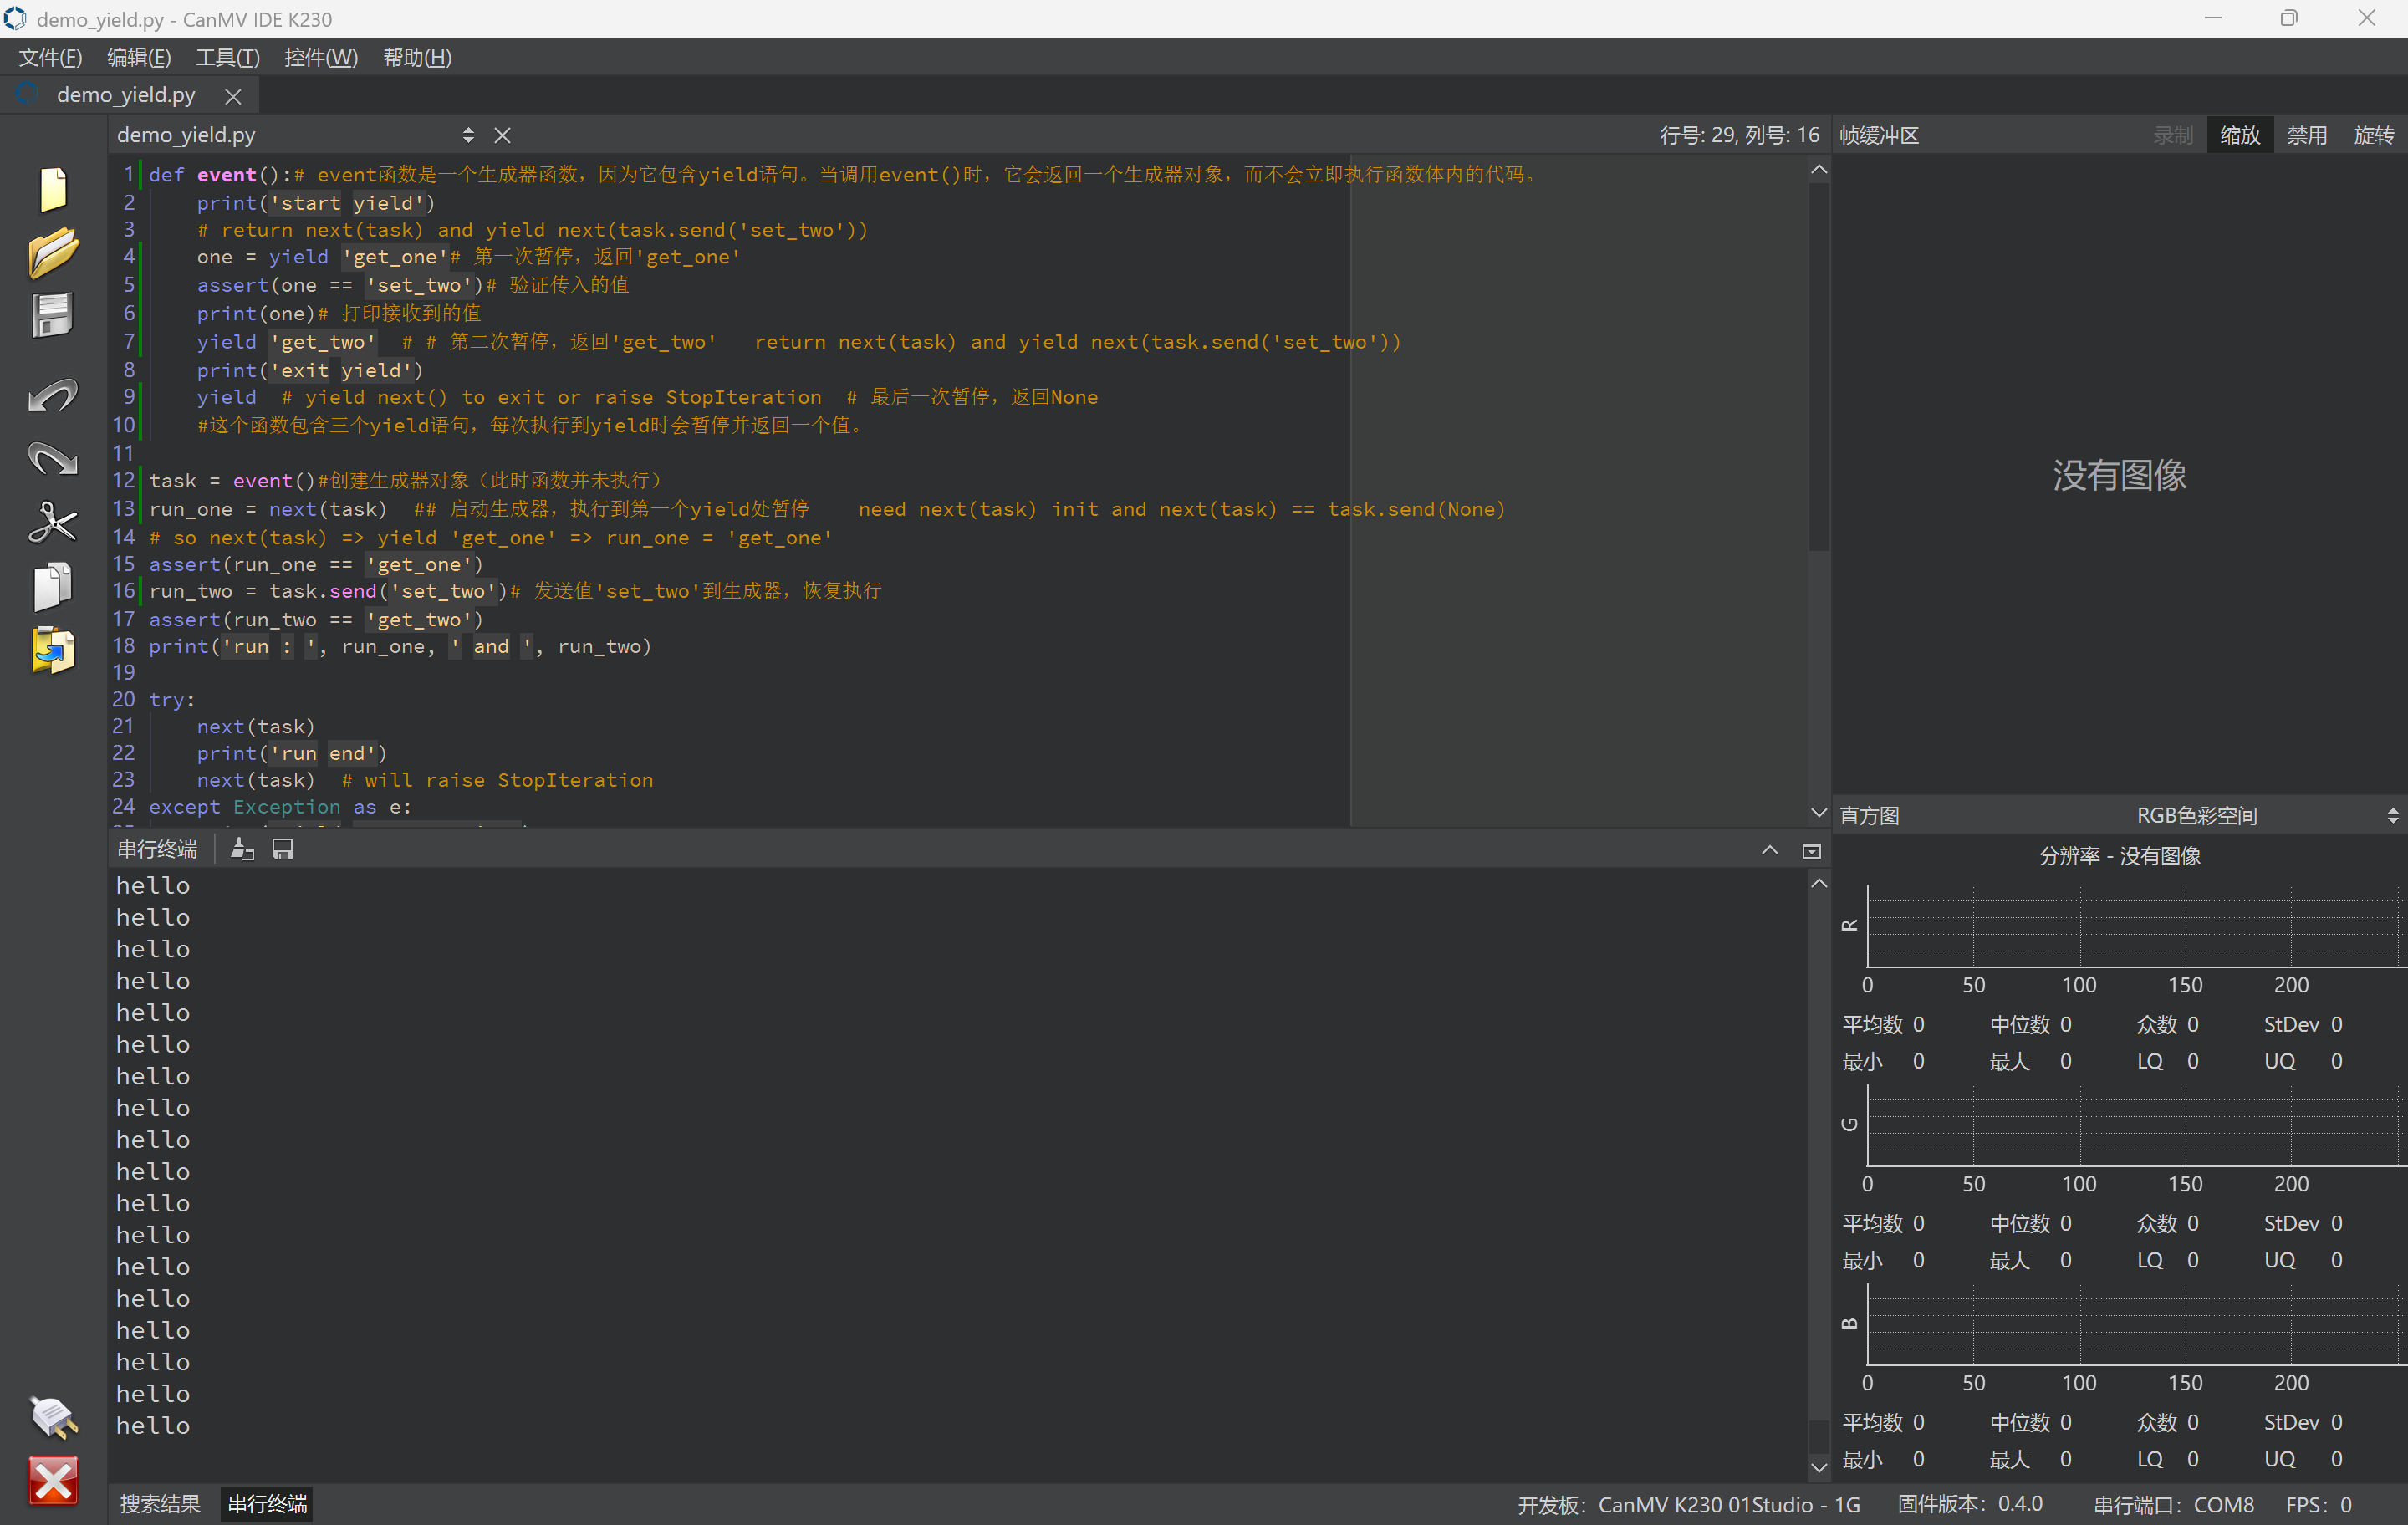
Task: Click the 串行终端 label in the terminal header
Action: (x=157, y=850)
